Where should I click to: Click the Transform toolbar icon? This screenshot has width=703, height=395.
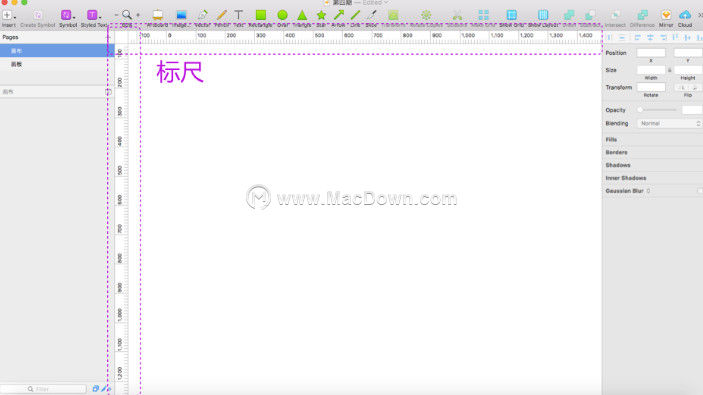[x=393, y=15]
